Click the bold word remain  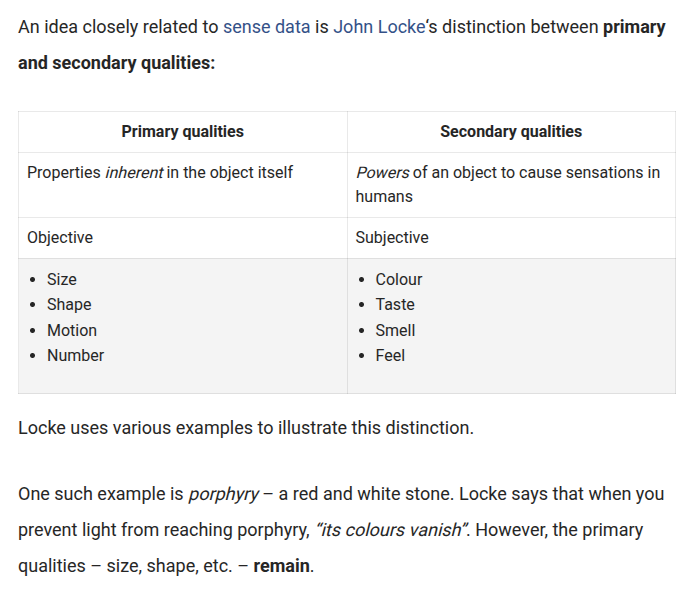tap(281, 566)
